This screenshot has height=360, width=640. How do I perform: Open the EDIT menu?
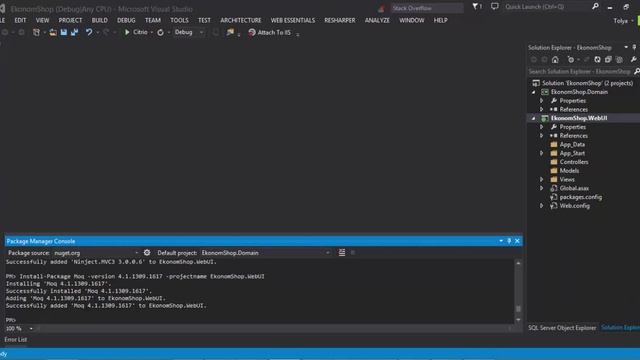[20, 20]
